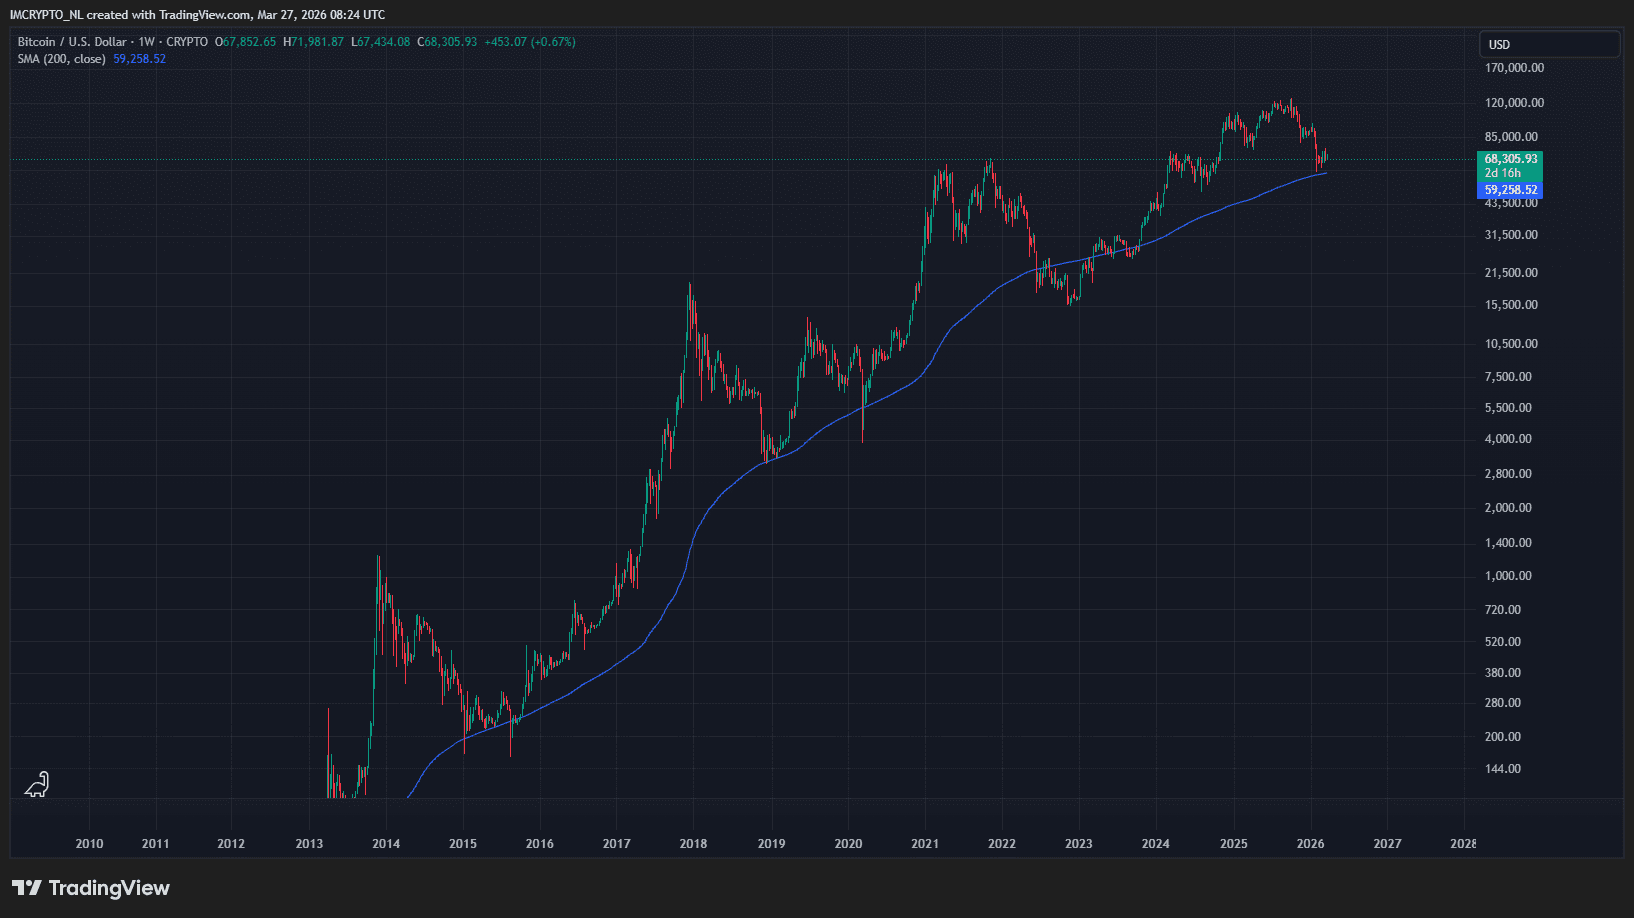Click the high price value H71,981.87
This screenshot has height=918, width=1634.
pos(314,42)
